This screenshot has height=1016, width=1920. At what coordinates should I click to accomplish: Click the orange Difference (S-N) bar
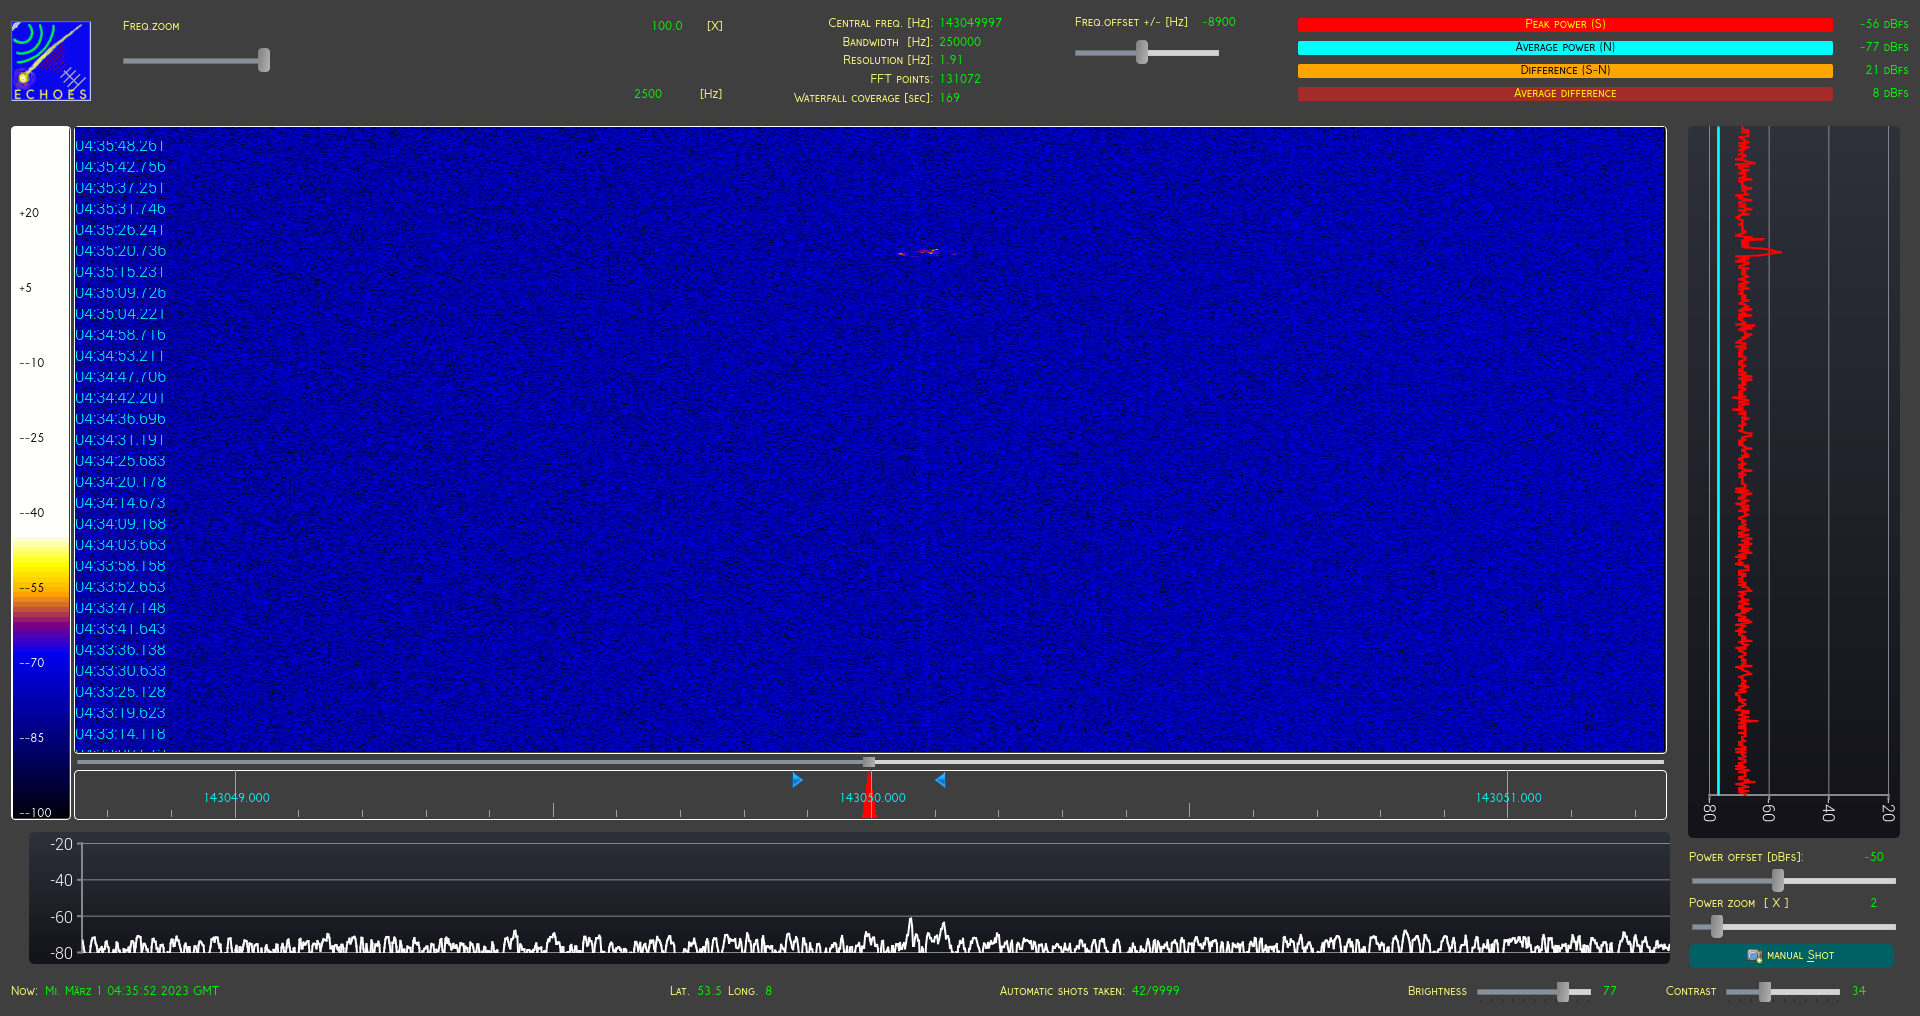coord(1565,70)
